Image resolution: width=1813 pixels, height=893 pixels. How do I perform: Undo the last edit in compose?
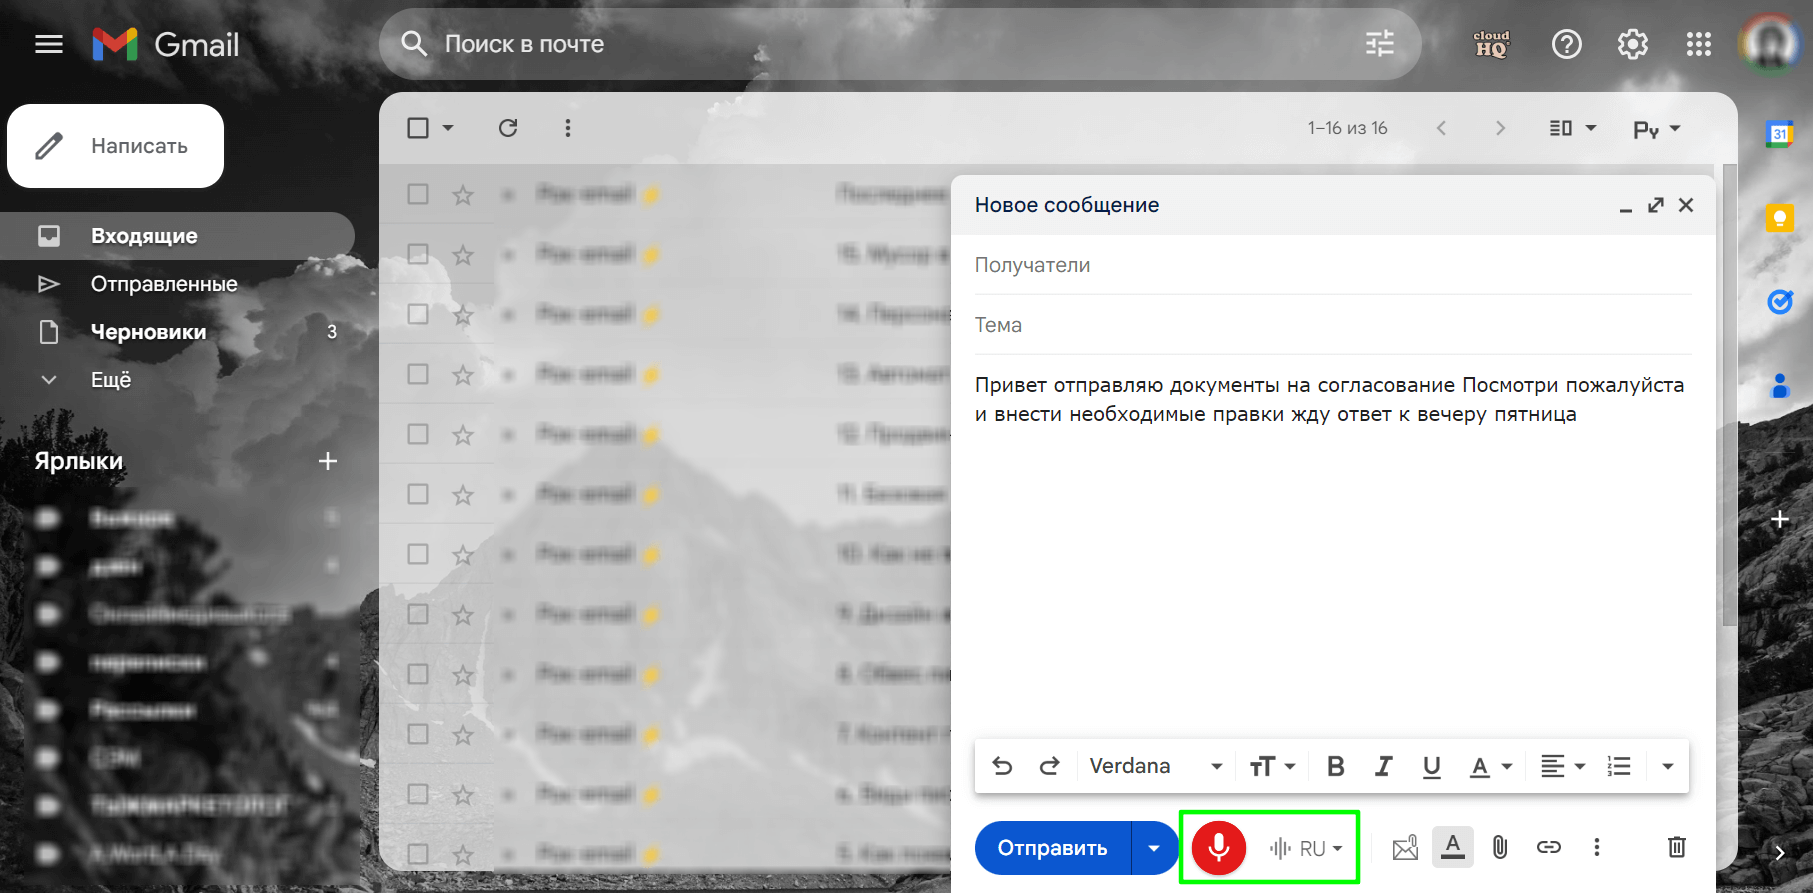pyautogui.click(x=1002, y=766)
